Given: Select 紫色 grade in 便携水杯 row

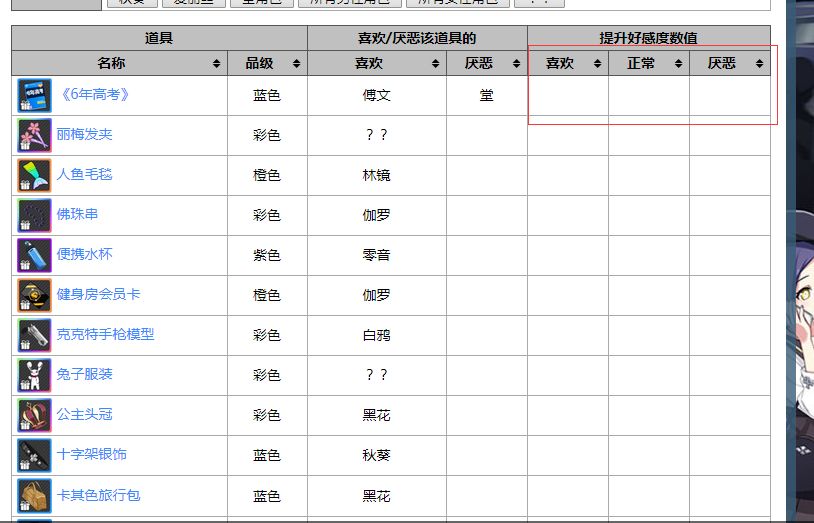Looking at the screenshot, I should [x=267, y=256].
